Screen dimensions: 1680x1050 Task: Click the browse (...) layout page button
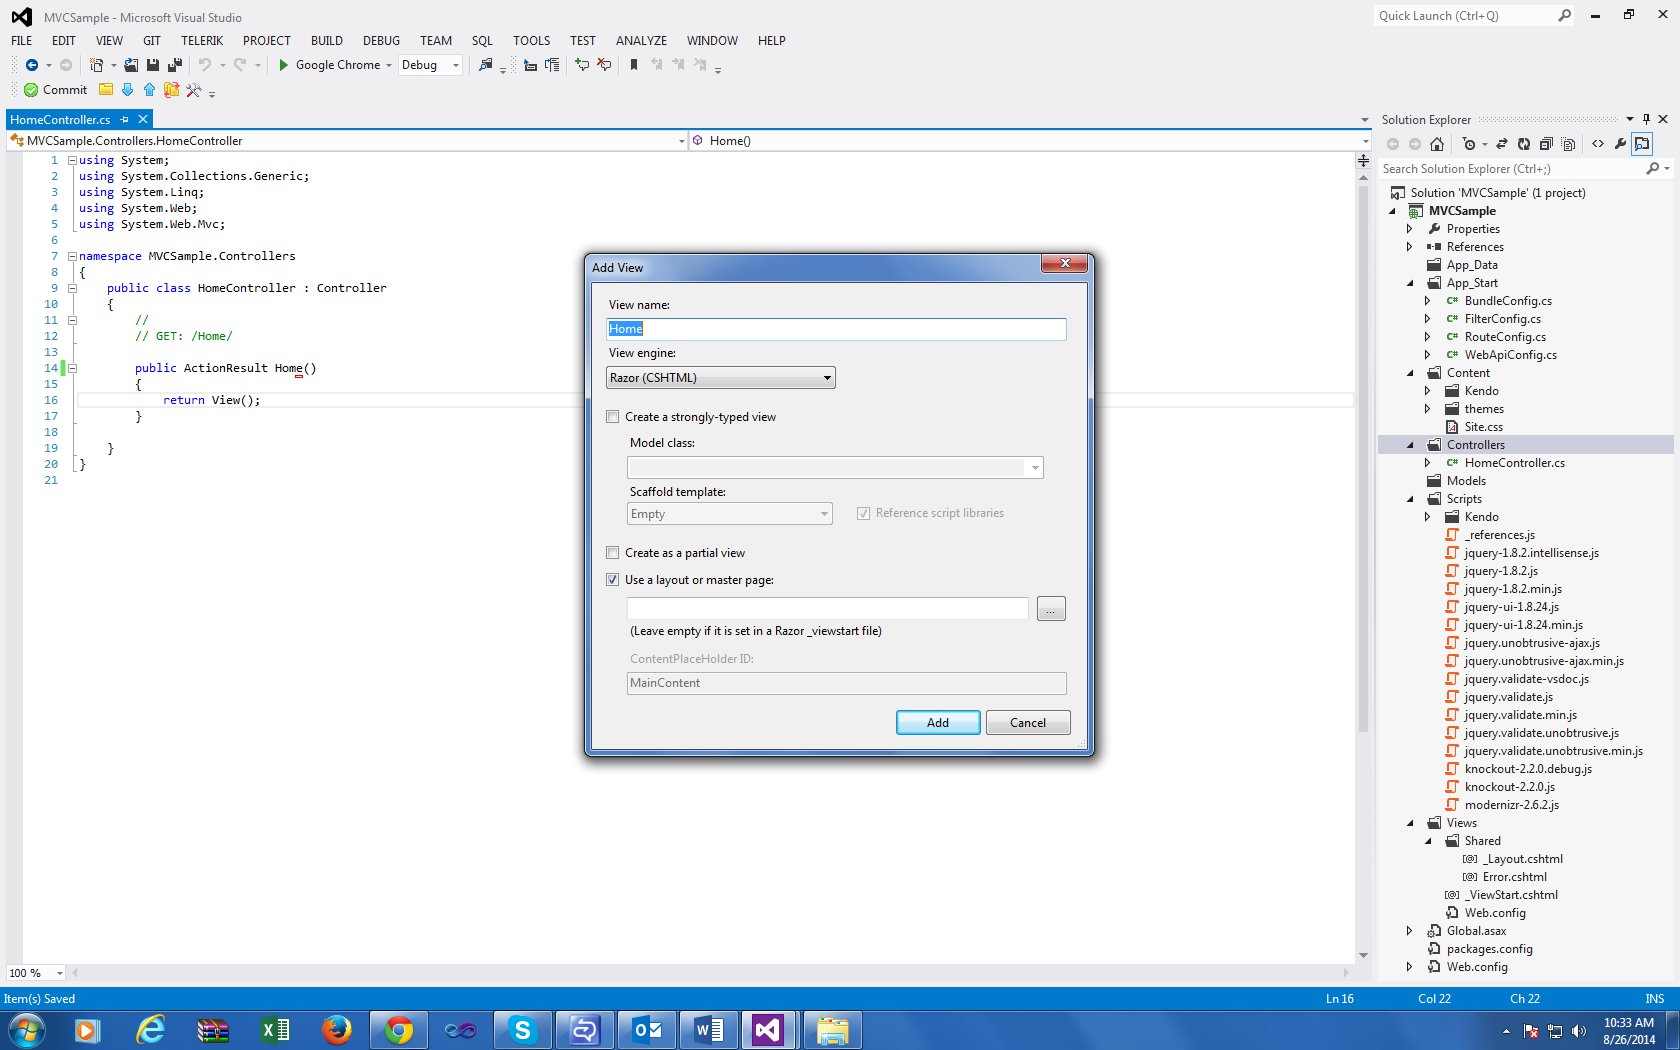1051,609
